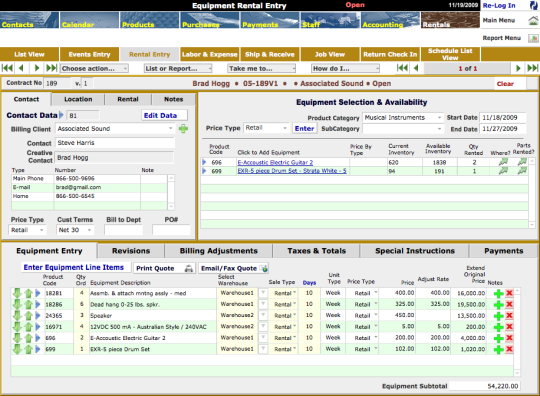This screenshot has height=396, width=540.
Task: Open the E-Accoustic Electric Guitar 2 link
Action: [x=275, y=163]
